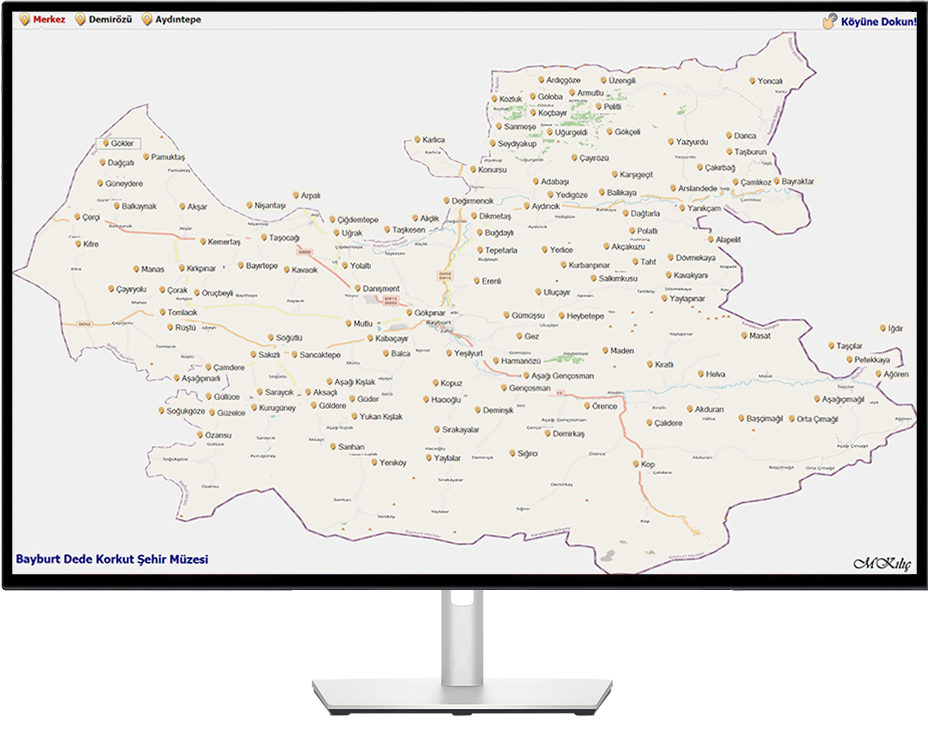Viewport: 932px width, 731px height.
Task: Click the Yeniköy village pin
Action: click(x=374, y=462)
